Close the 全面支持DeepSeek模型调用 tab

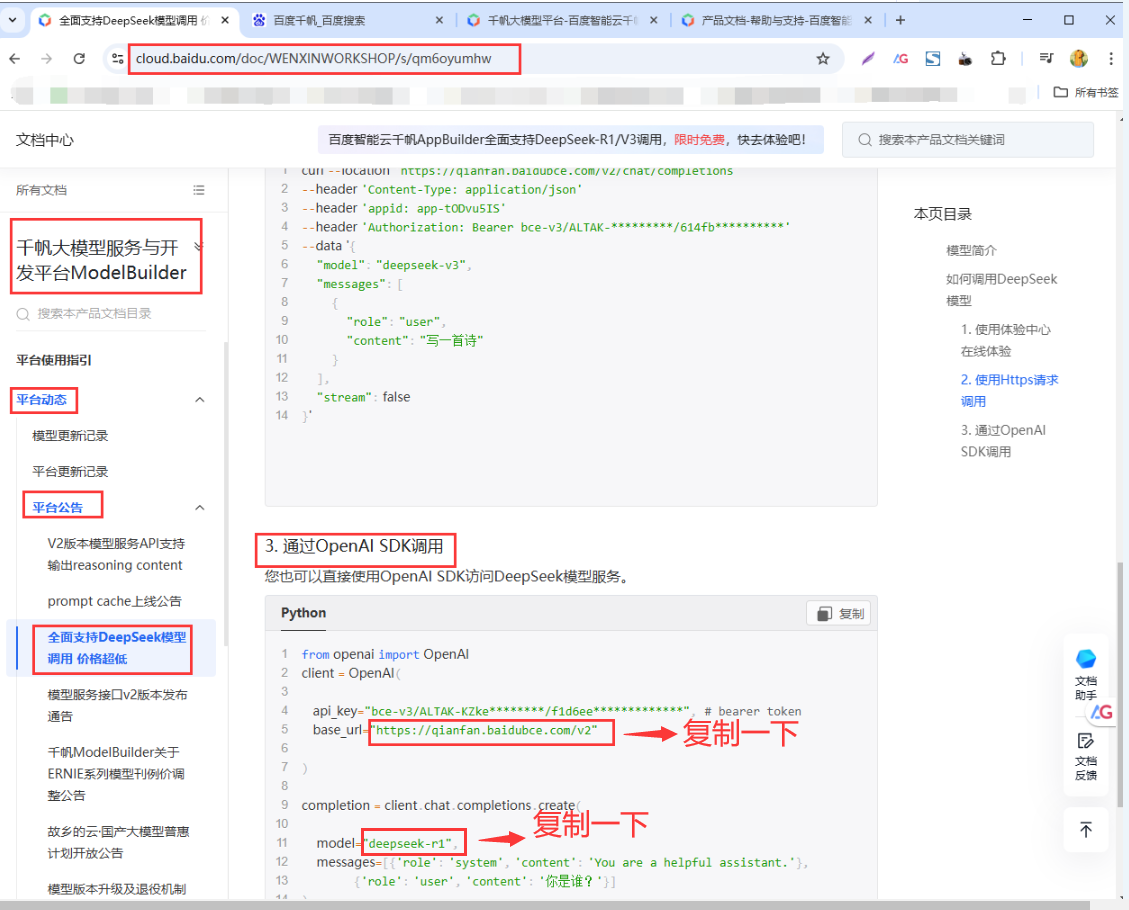click(225, 20)
